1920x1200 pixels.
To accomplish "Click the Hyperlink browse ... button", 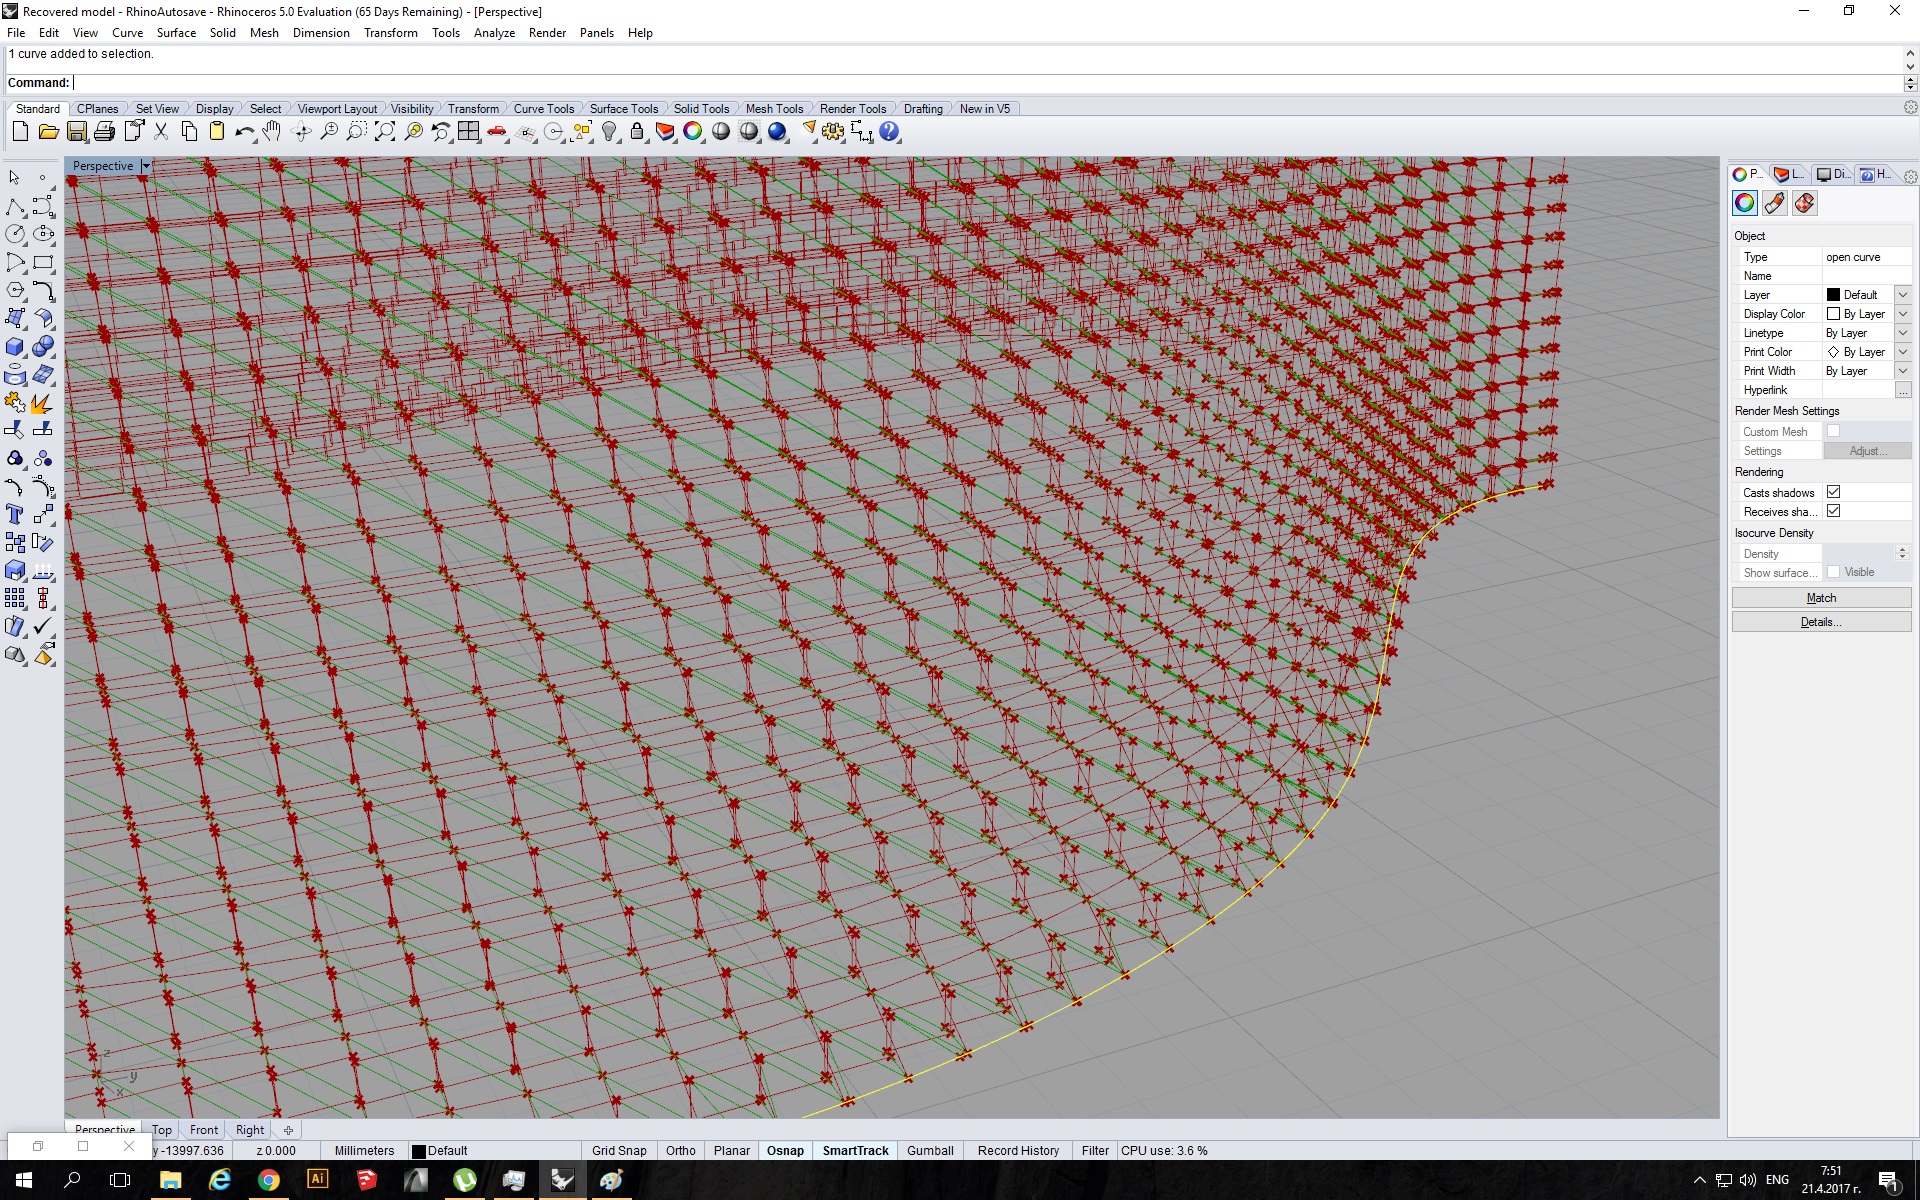I will coord(1903,390).
